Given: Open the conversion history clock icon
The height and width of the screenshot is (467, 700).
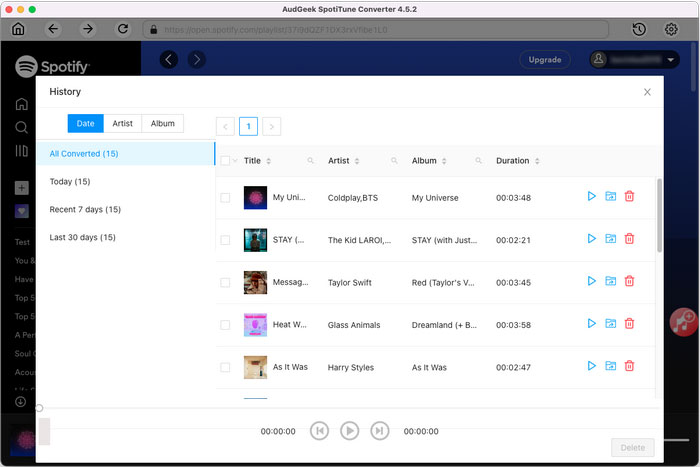Looking at the screenshot, I should pos(639,29).
